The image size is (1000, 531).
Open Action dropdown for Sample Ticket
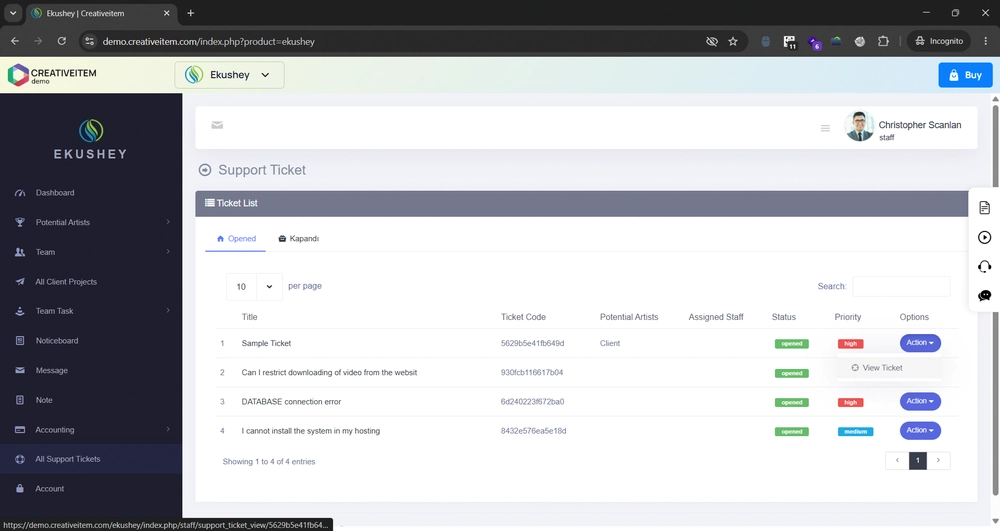coord(920,343)
